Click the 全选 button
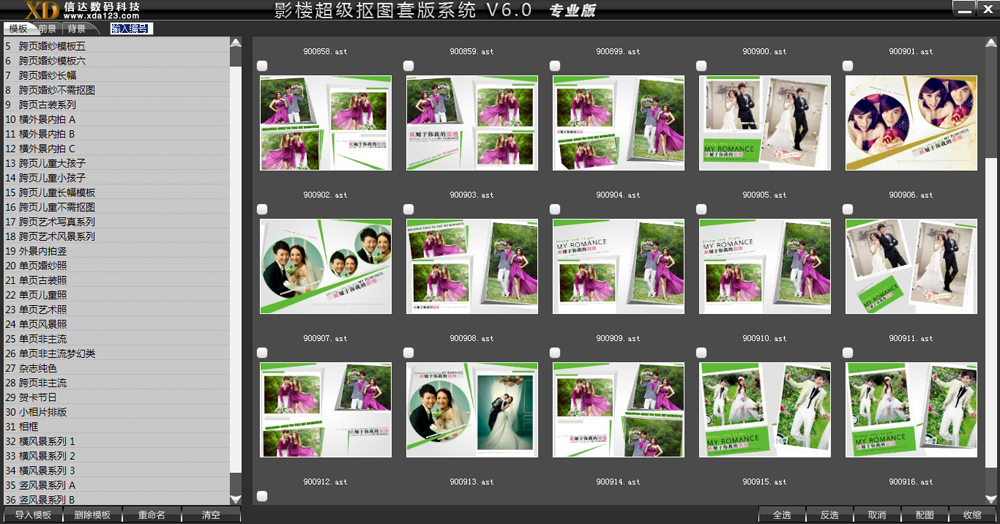Viewport: 1000px width, 524px height. click(x=782, y=515)
